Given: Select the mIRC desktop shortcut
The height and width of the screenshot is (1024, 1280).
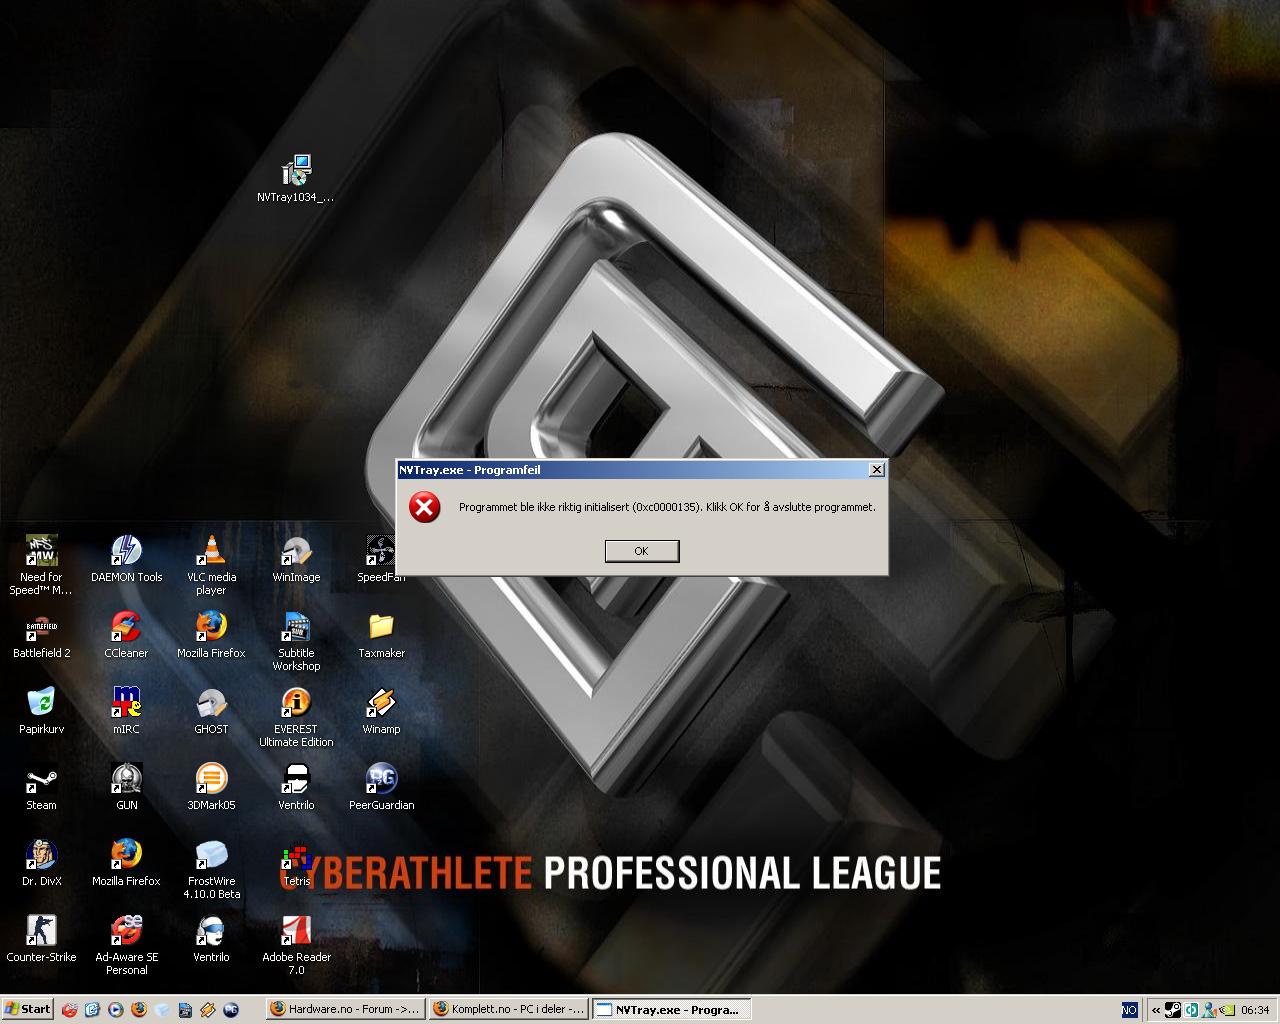Looking at the screenshot, I should [x=126, y=711].
